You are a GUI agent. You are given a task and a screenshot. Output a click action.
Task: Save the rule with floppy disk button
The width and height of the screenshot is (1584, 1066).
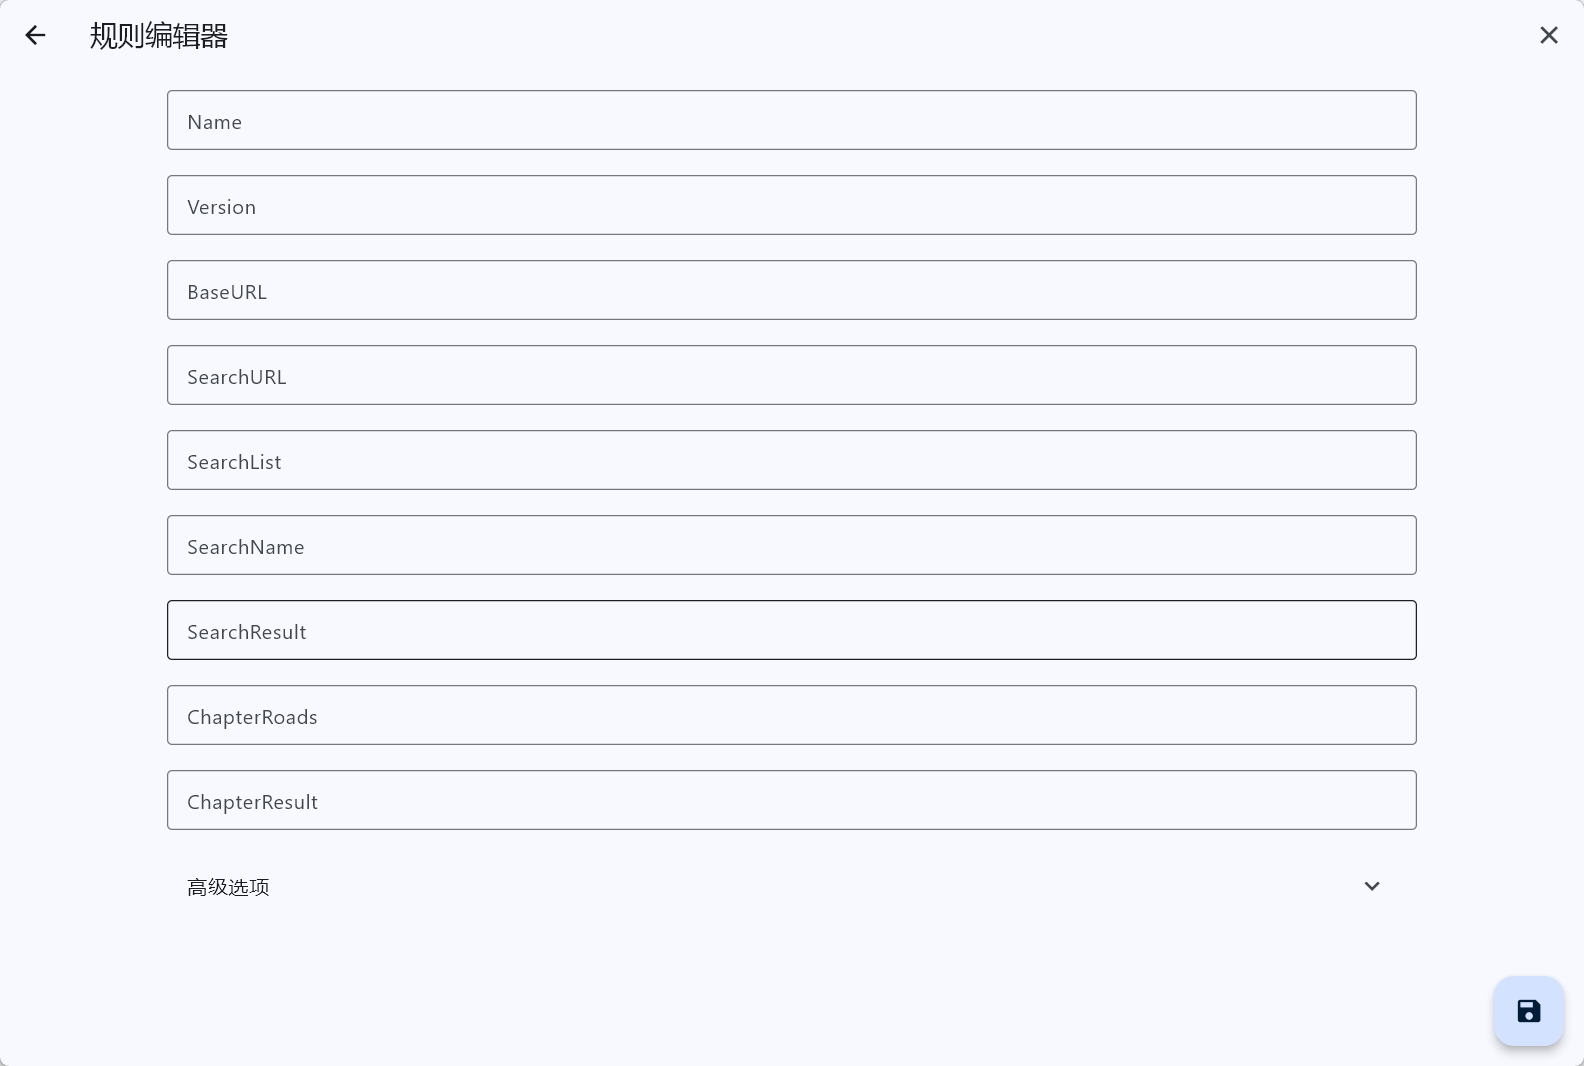pyautogui.click(x=1528, y=1011)
